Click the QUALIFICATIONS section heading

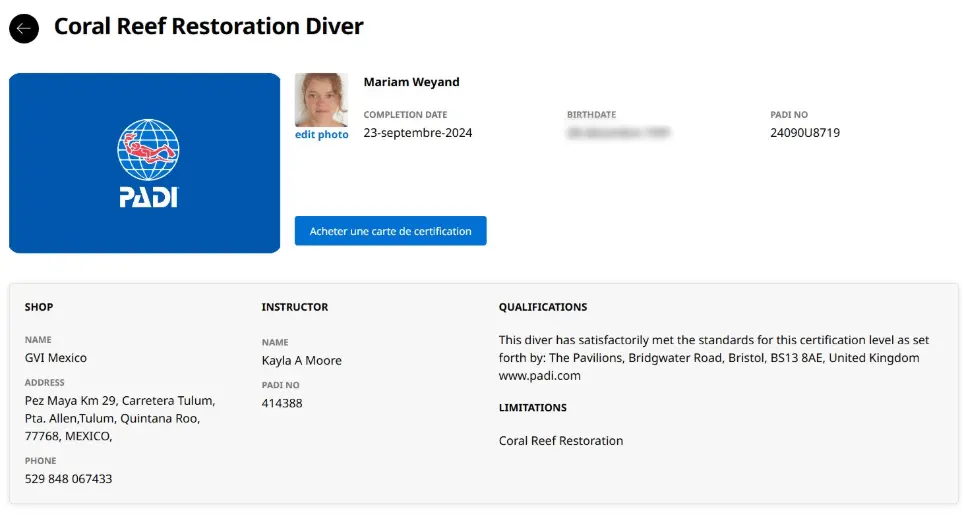542,307
